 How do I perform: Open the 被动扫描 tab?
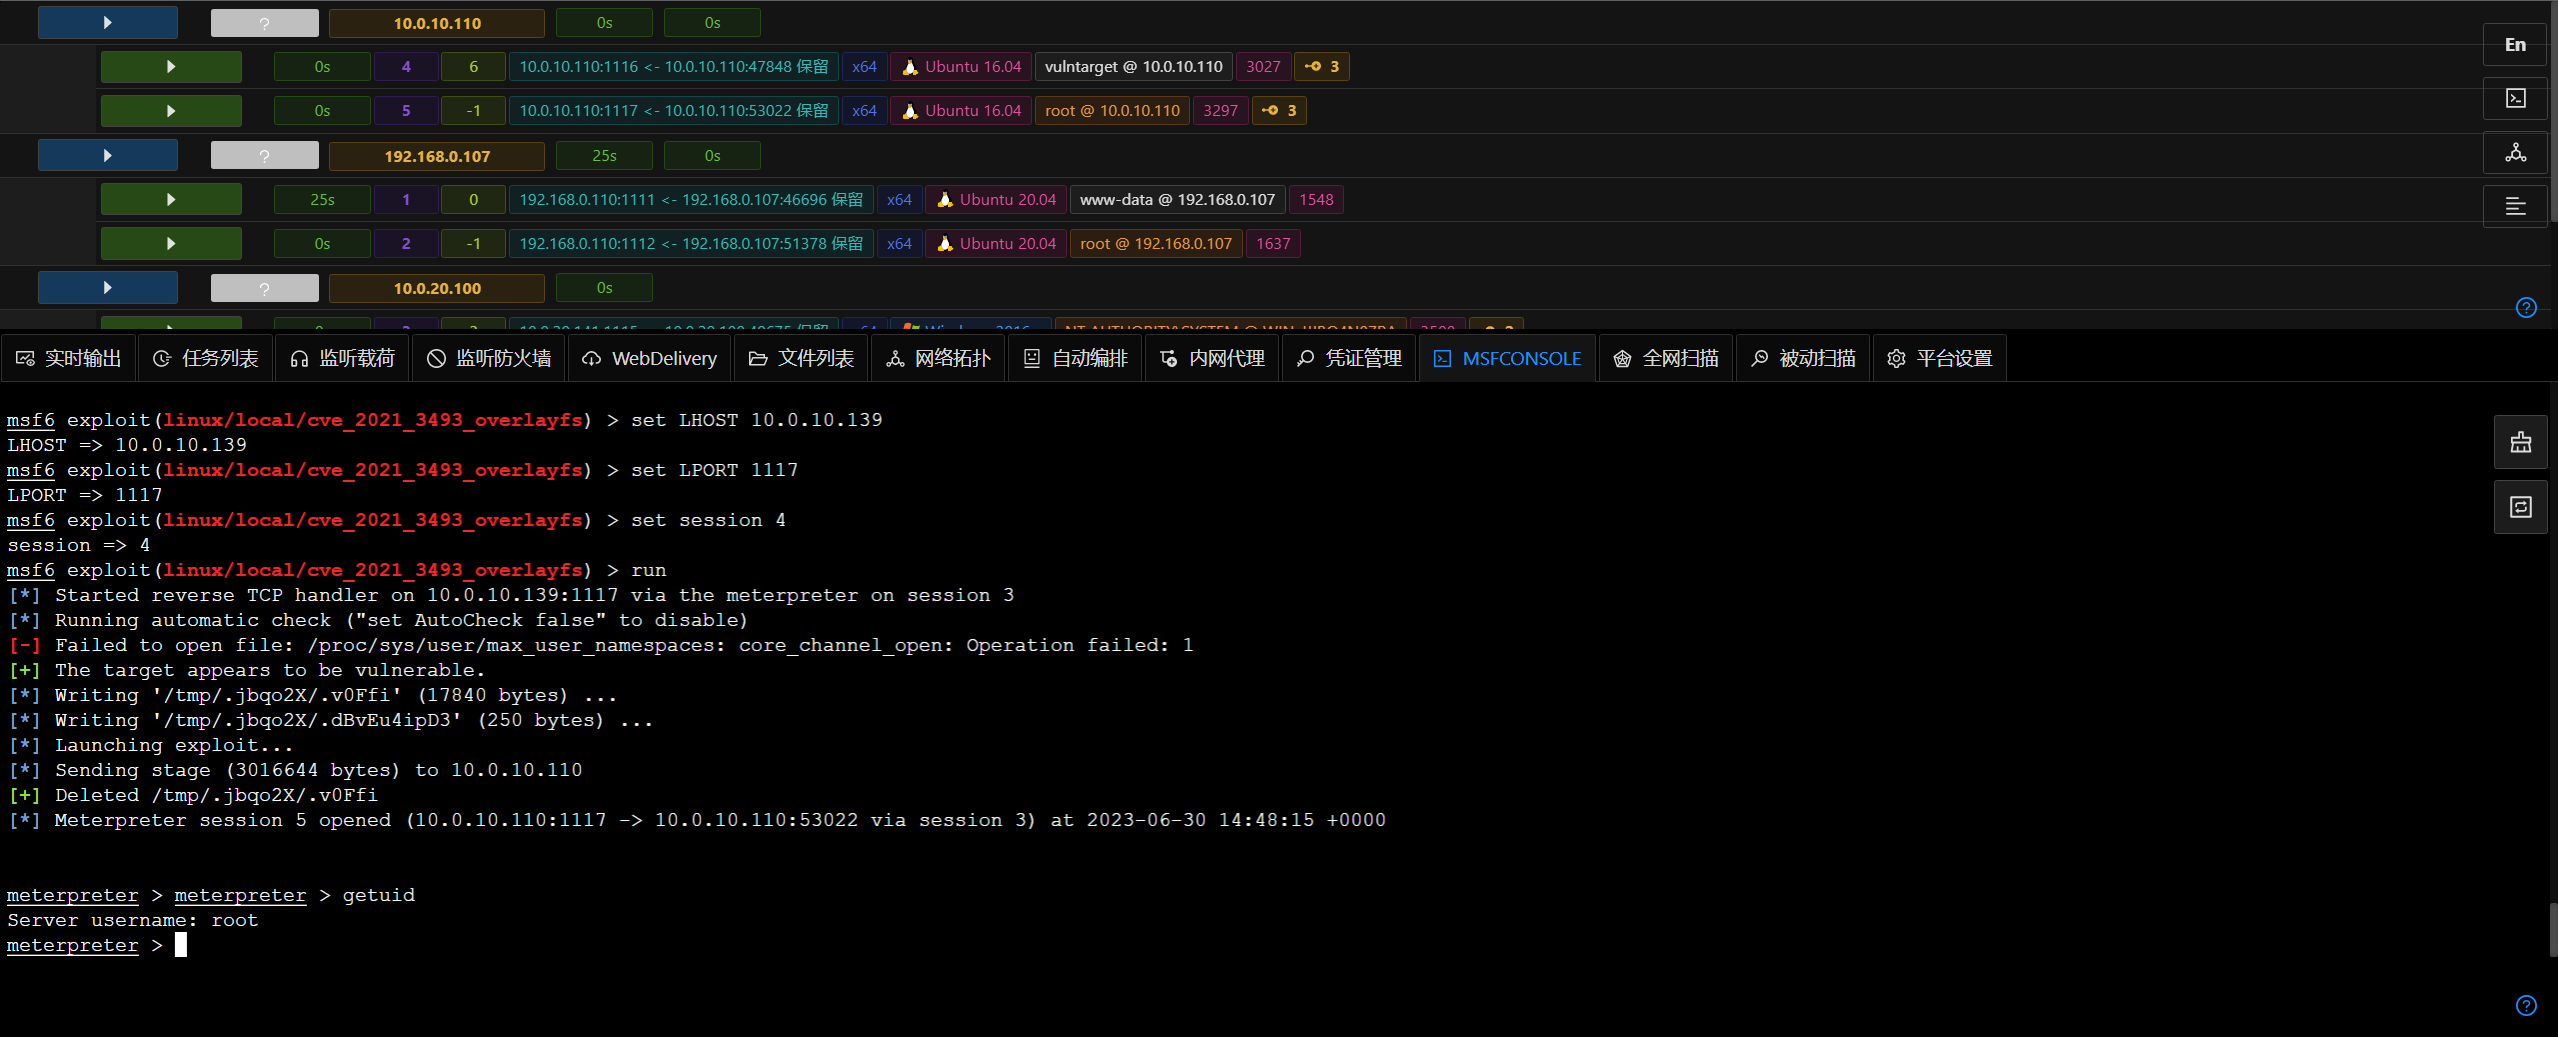(1804, 358)
